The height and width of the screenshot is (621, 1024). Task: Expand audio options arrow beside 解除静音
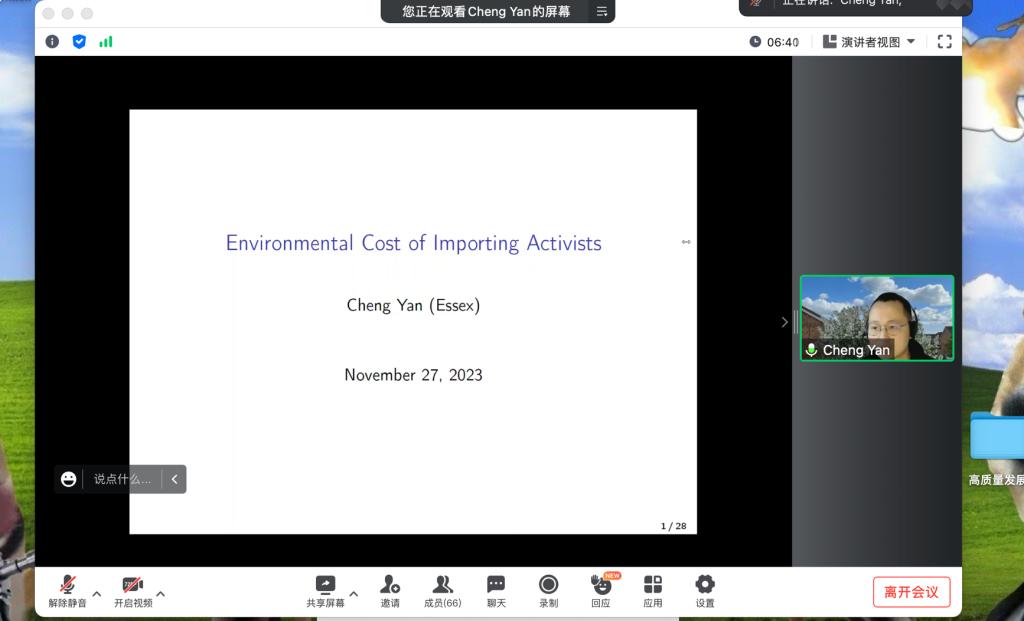coord(97,594)
